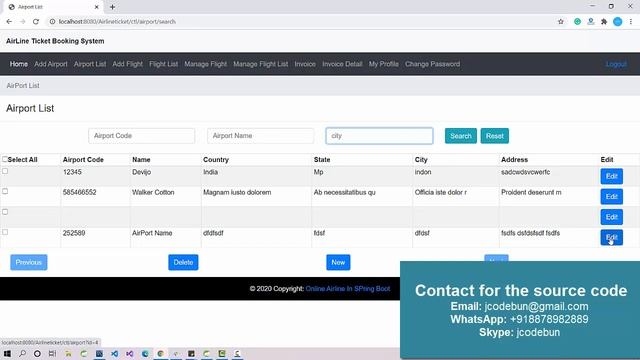Open Task View on the taskbar
The image size is (640, 360).
pyautogui.click(x=52, y=353)
